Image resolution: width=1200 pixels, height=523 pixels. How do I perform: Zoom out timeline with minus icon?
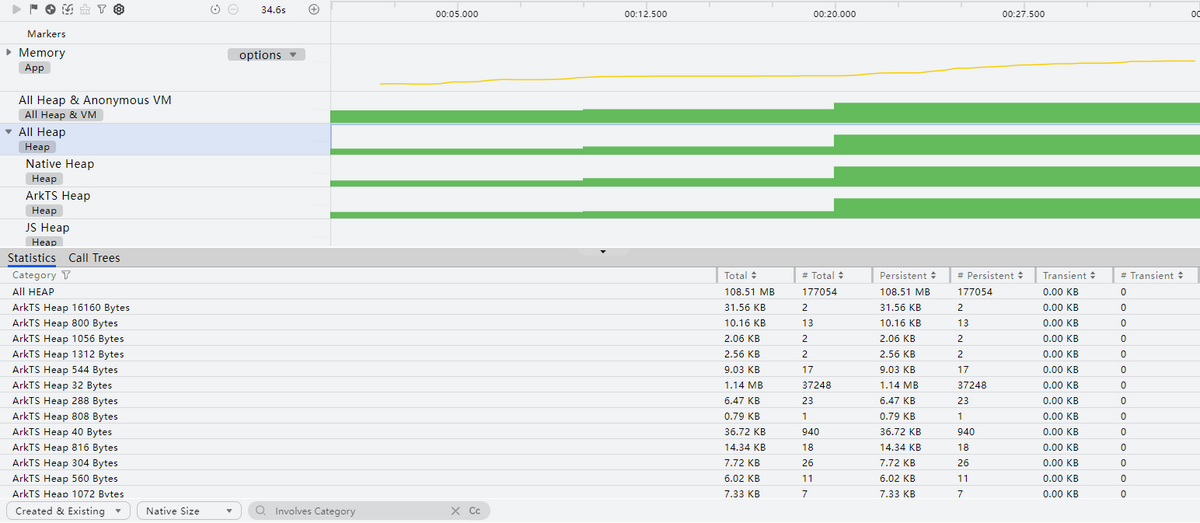pyautogui.click(x=233, y=9)
